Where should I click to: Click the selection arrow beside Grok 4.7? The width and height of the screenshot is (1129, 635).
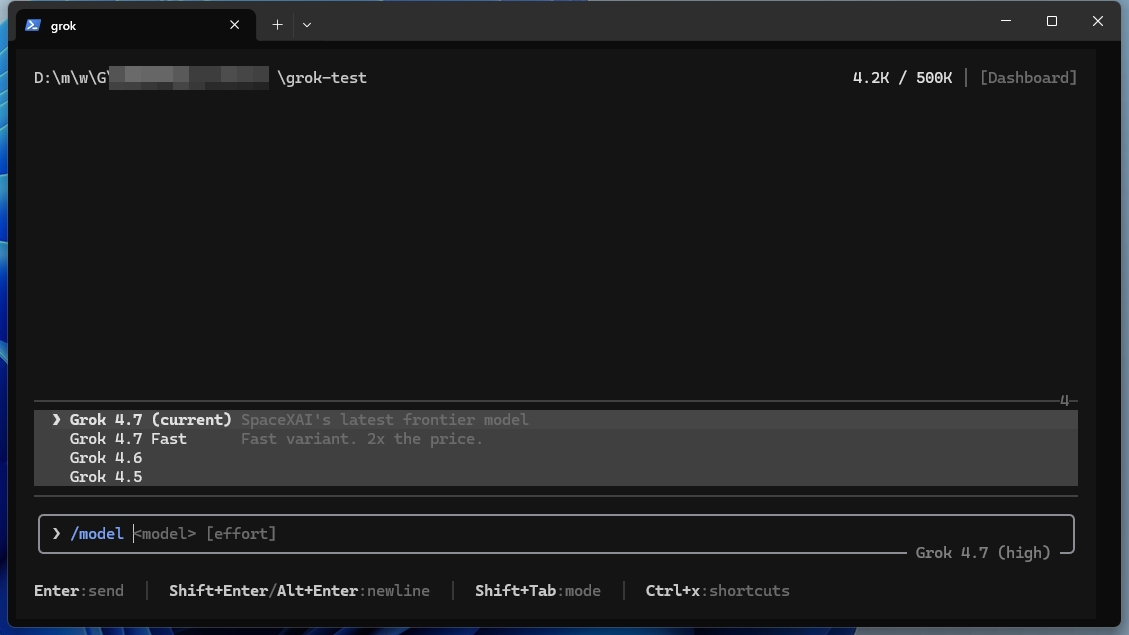tap(56, 420)
